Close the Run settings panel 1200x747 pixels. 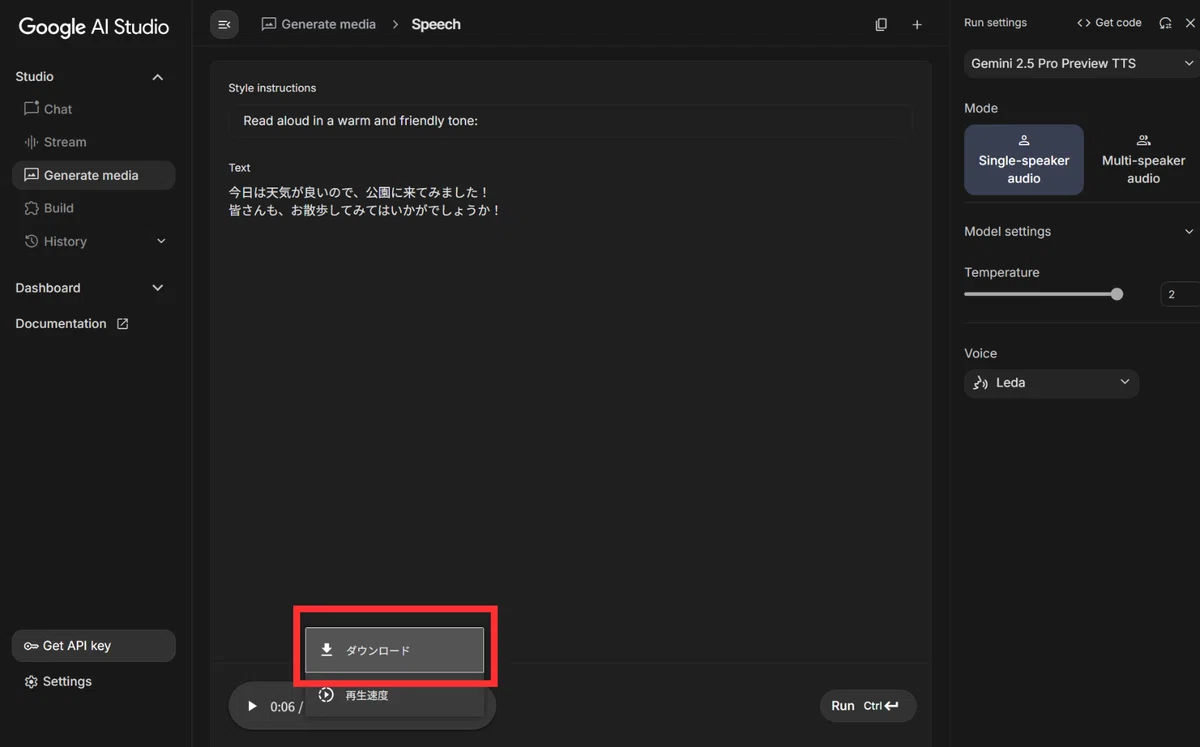1190,22
